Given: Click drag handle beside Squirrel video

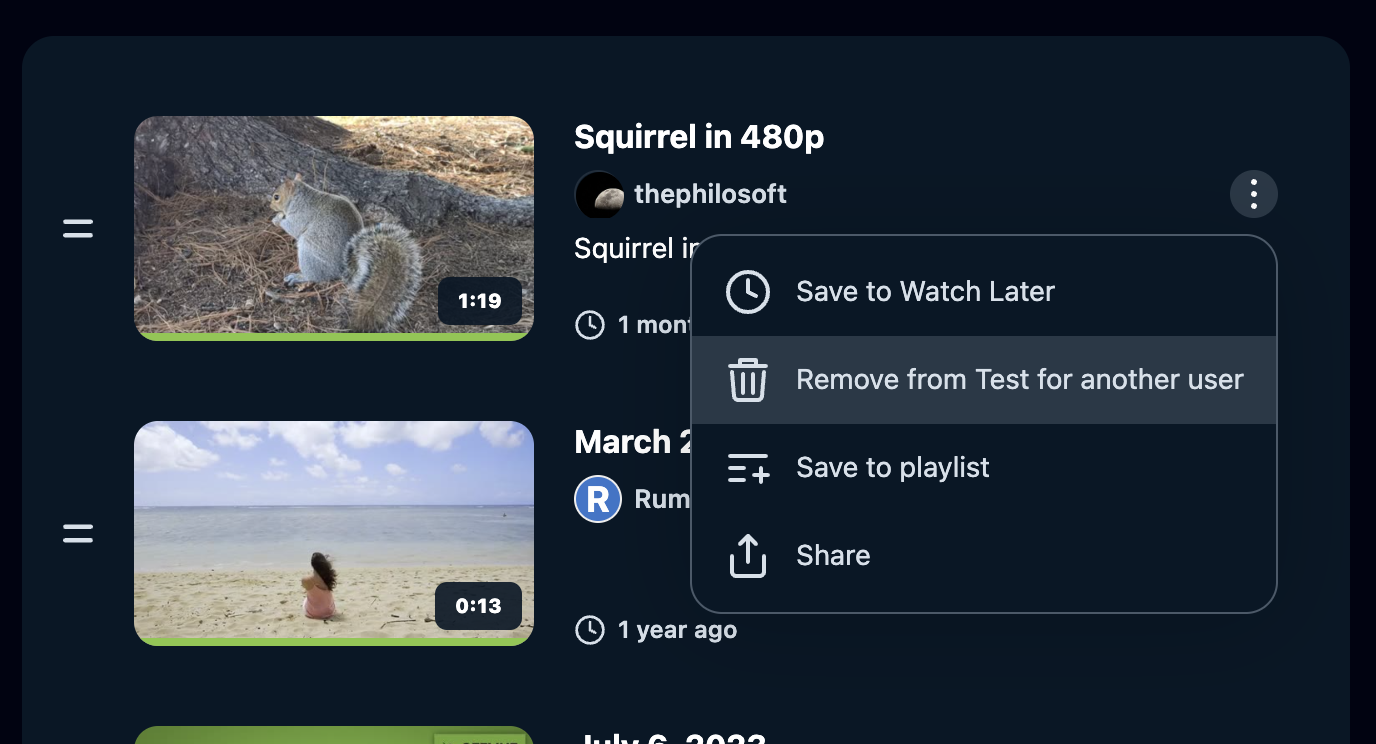Looking at the screenshot, I should tap(78, 229).
